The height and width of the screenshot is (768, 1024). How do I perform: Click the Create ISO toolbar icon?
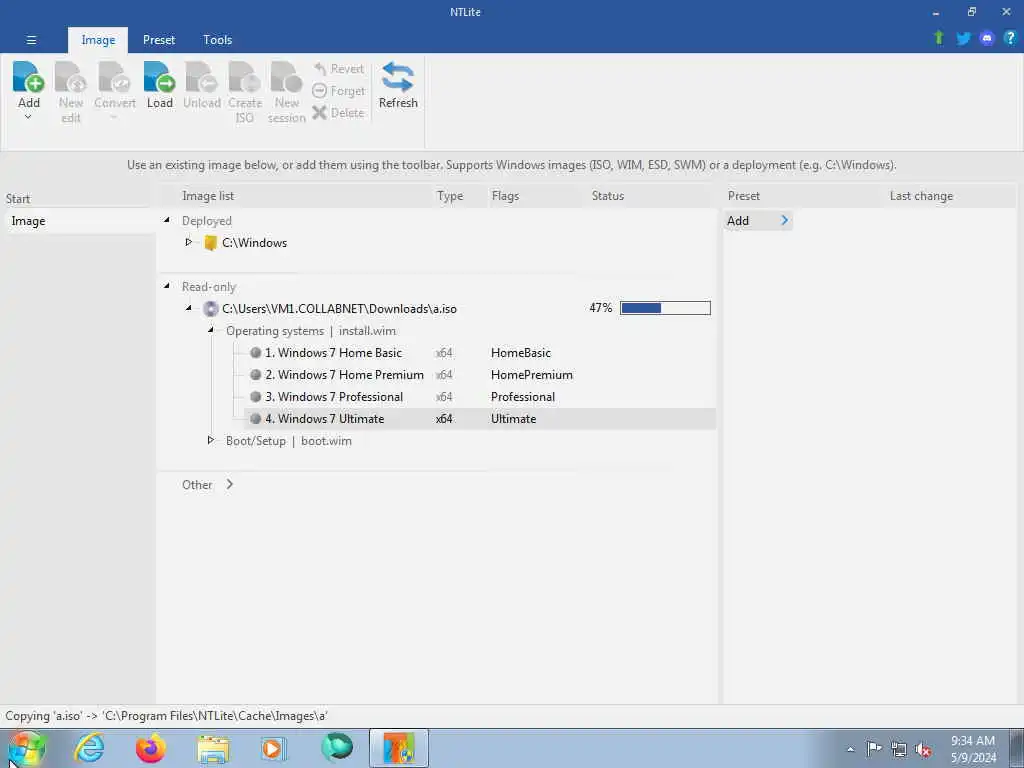pyautogui.click(x=244, y=78)
